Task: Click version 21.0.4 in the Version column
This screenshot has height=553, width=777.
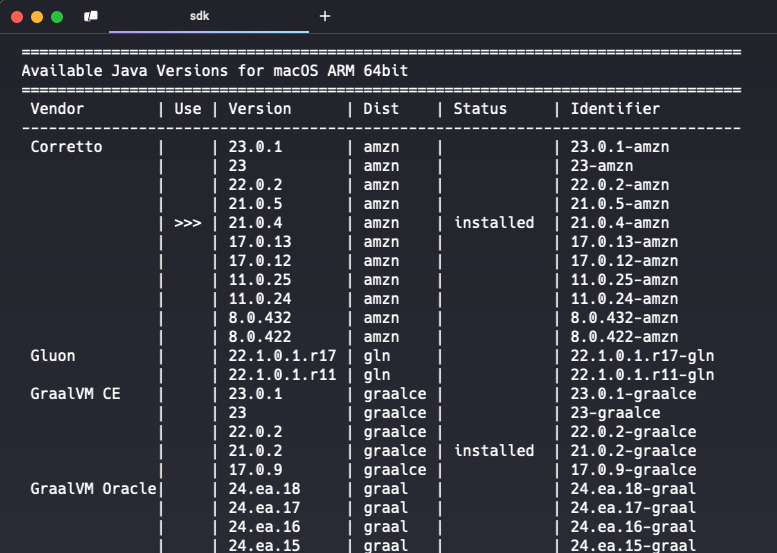Action: click(255, 222)
